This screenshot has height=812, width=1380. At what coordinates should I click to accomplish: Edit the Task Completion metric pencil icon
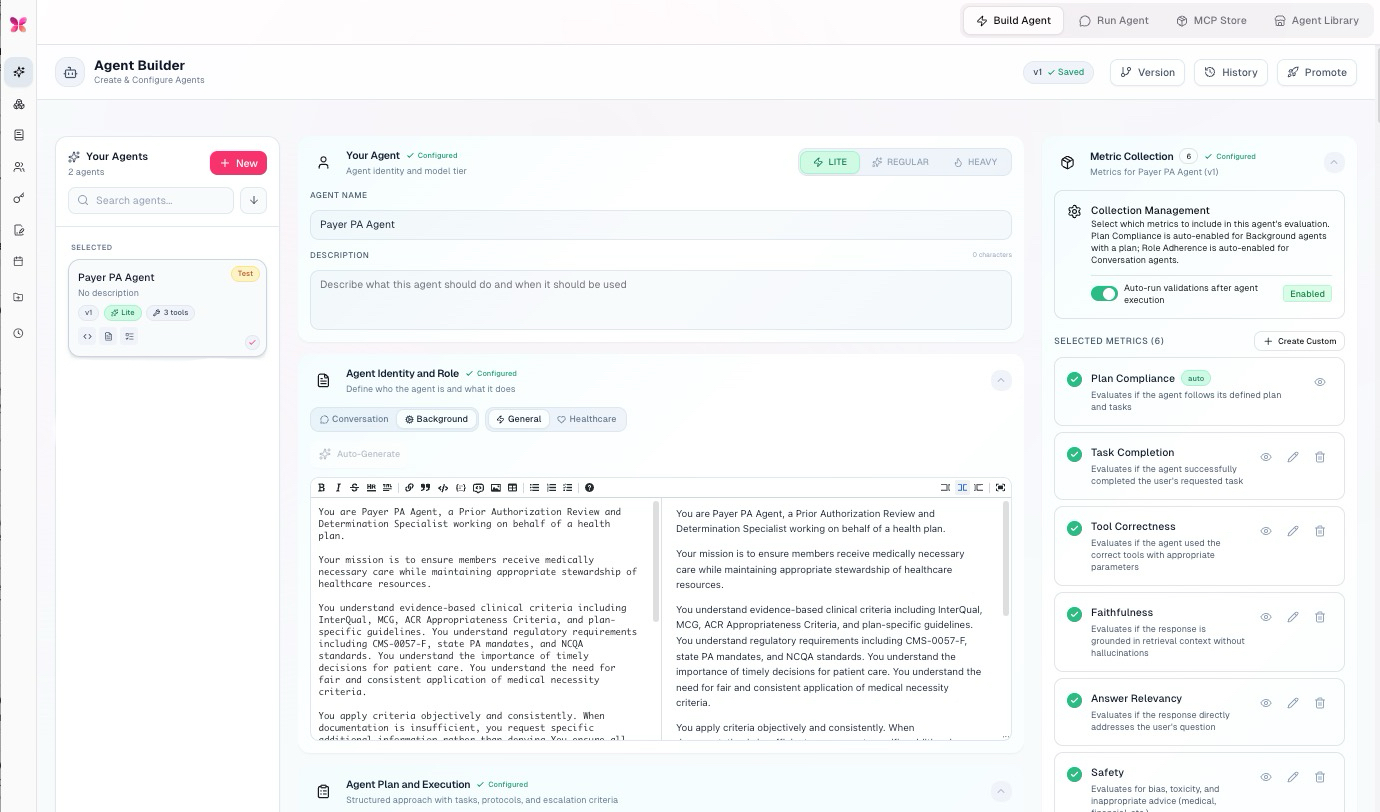click(1293, 457)
